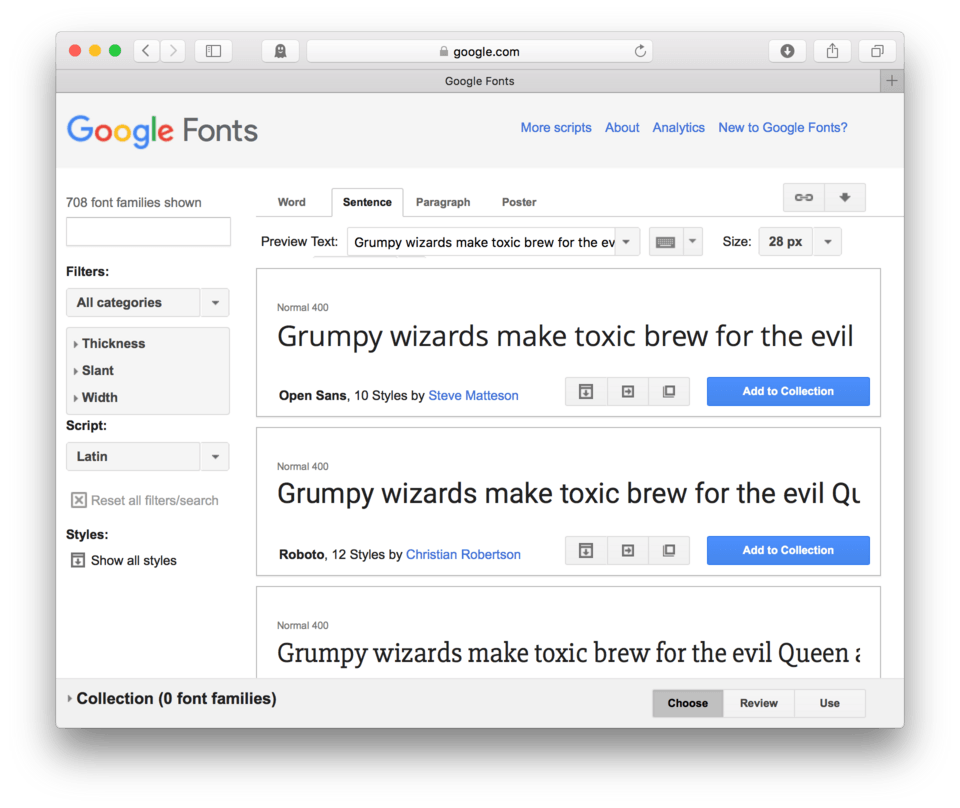Expand the Slant filter
This screenshot has height=808, width=960.
94,370
